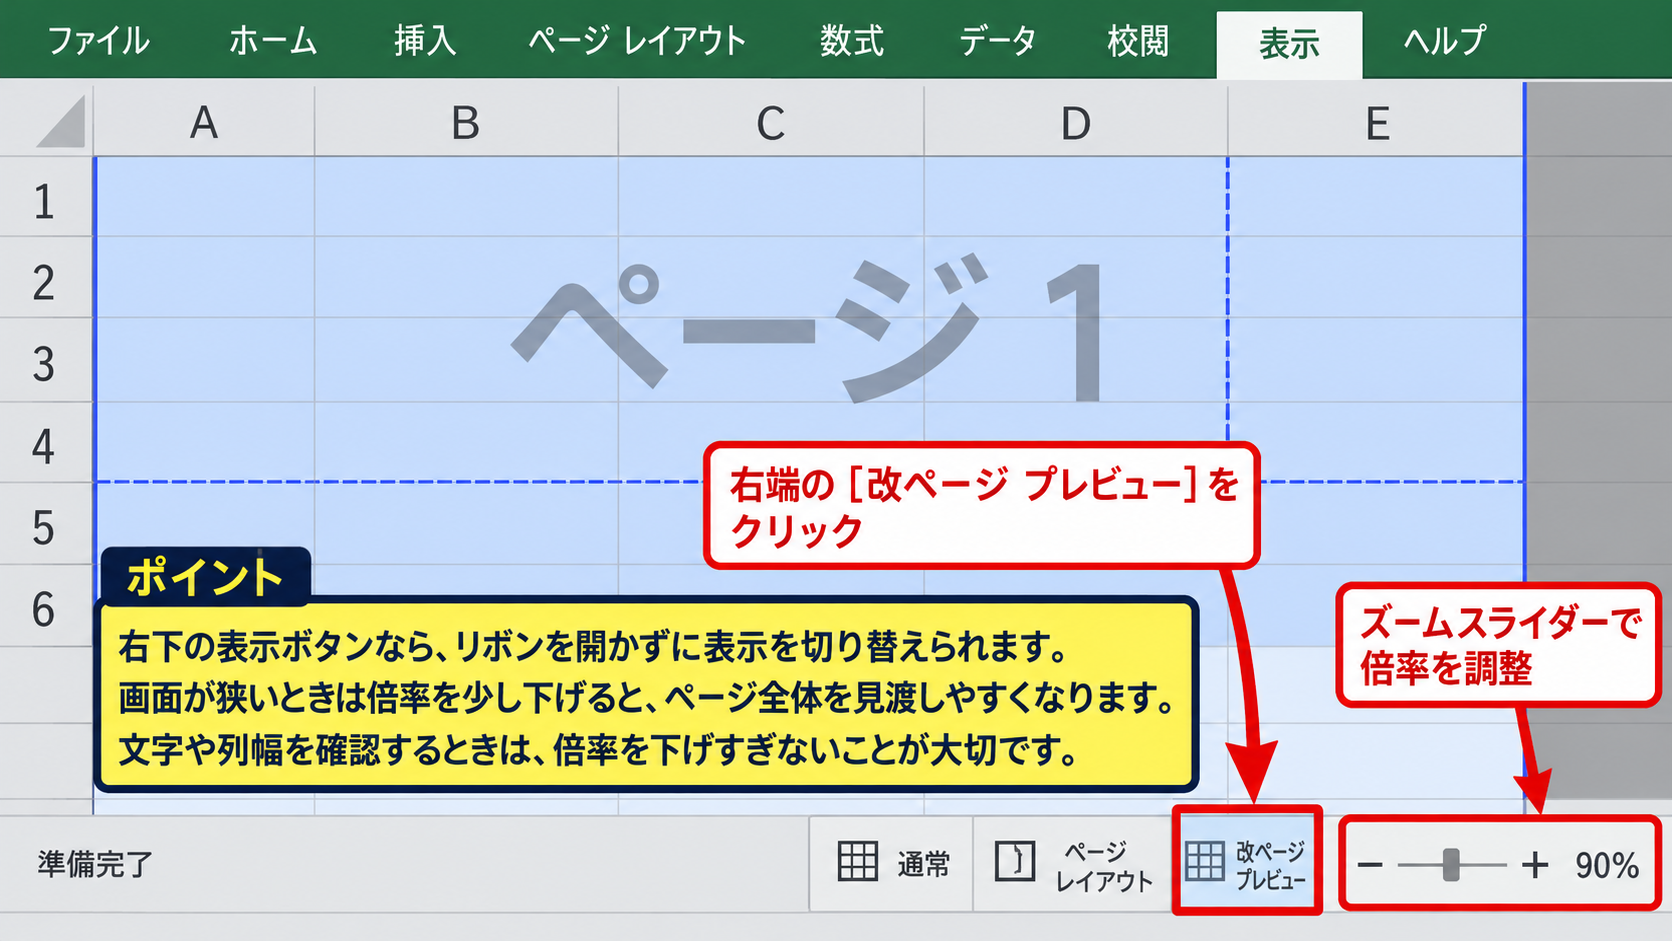The height and width of the screenshot is (941, 1672).
Task: Click the zoom out minus button
Action: [x=1370, y=865]
